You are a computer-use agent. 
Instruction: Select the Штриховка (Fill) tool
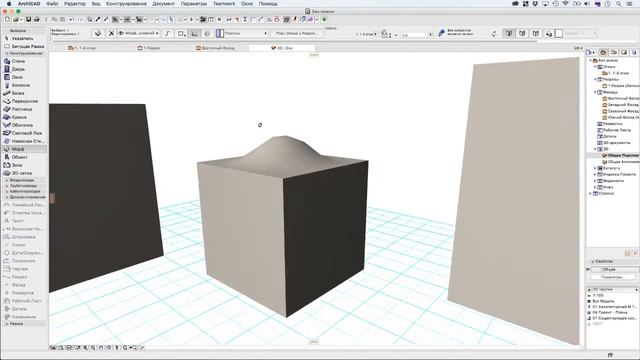(24, 237)
